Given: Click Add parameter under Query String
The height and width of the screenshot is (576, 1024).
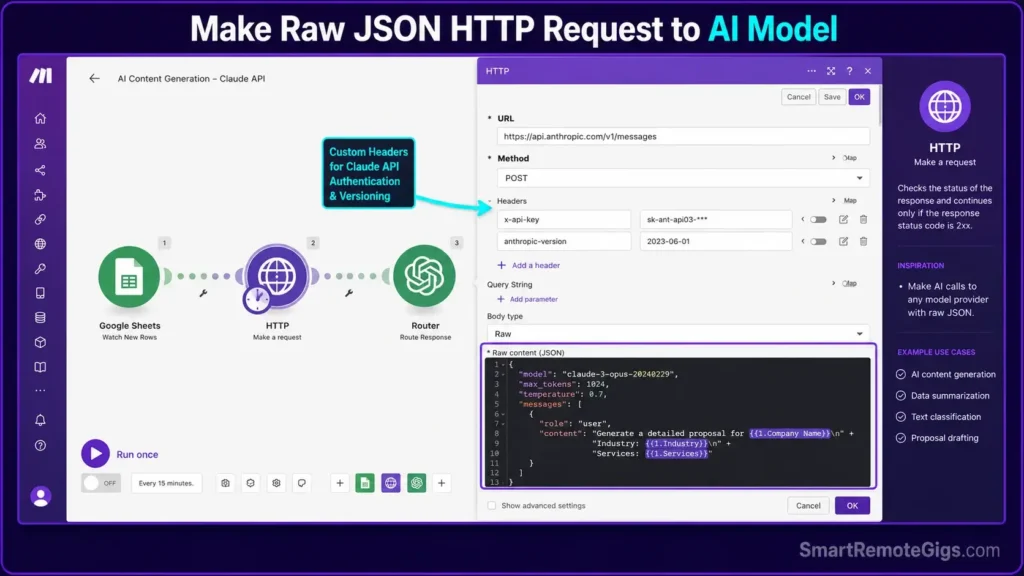Looking at the screenshot, I should (x=527, y=299).
